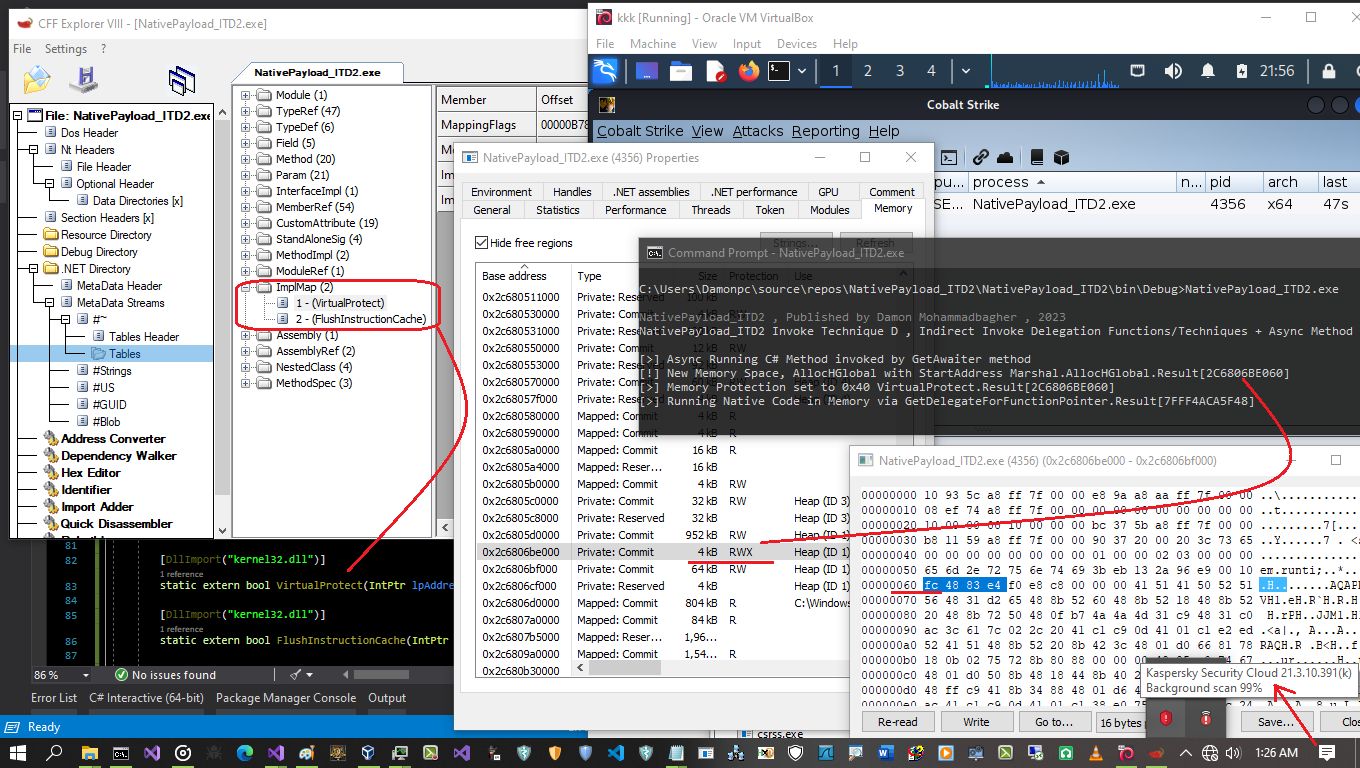Click the Re-read button in hex viewer
The width and height of the screenshot is (1360, 768).
tap(897, 722)
